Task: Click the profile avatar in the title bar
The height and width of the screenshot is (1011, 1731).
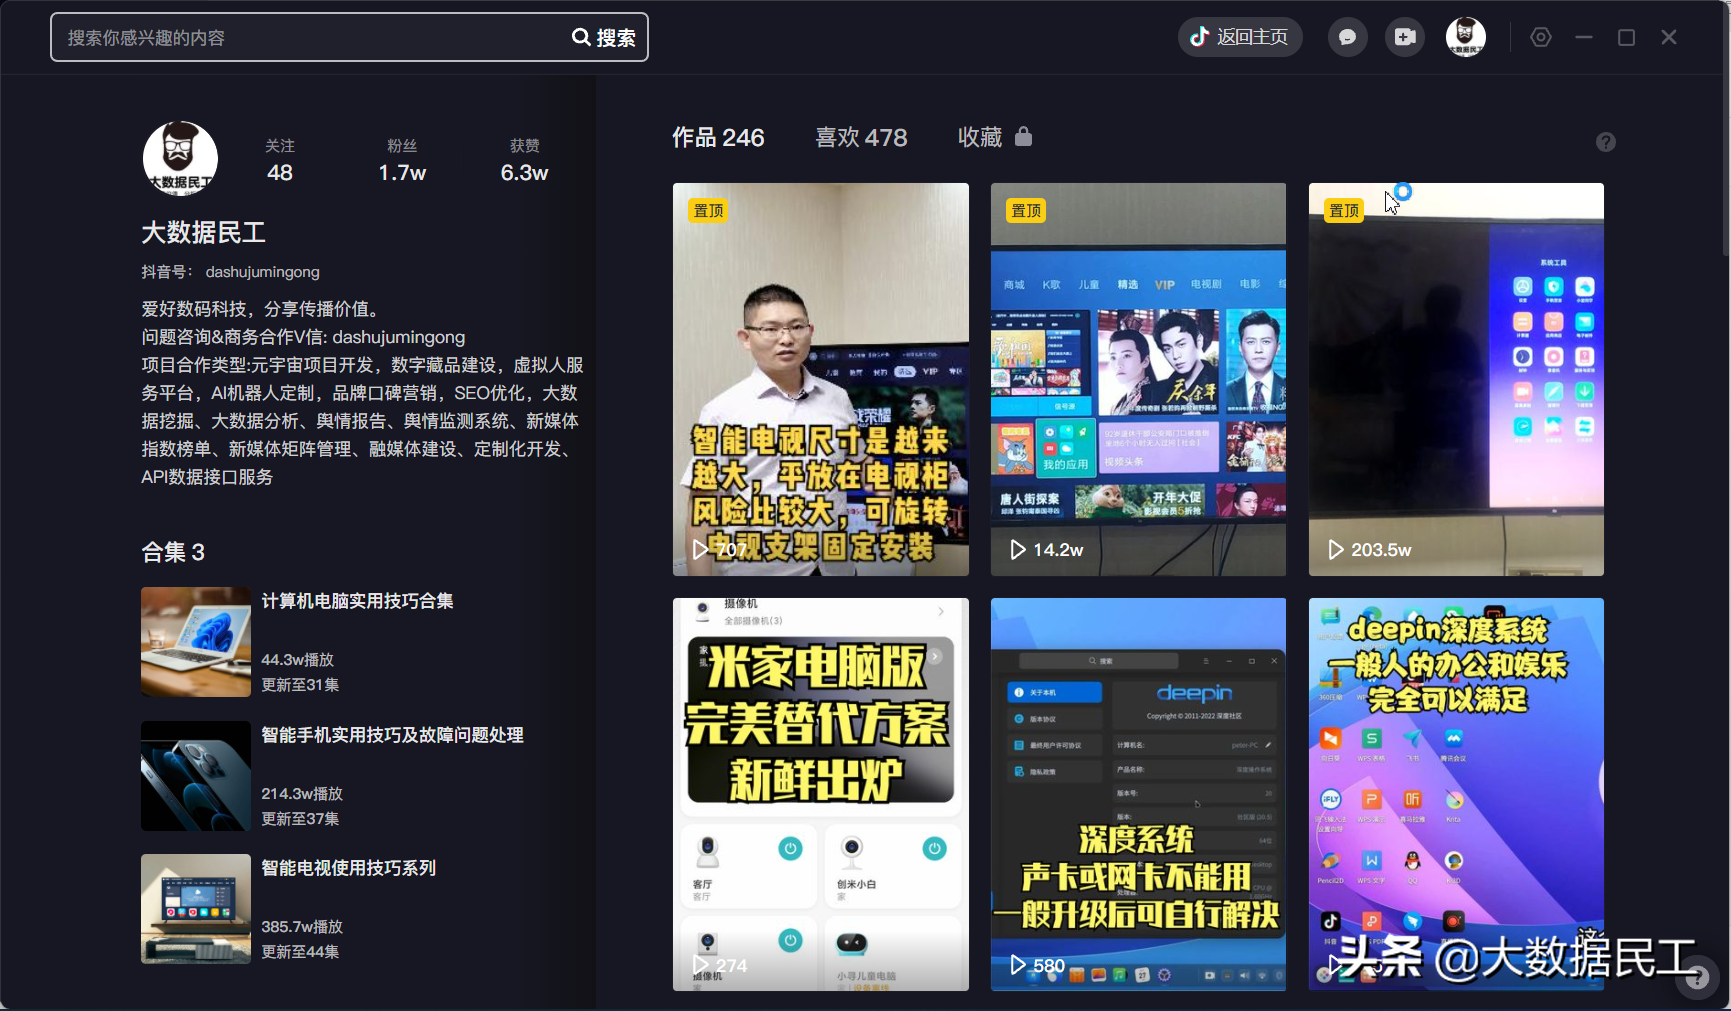Action: tap(1465, 36)
